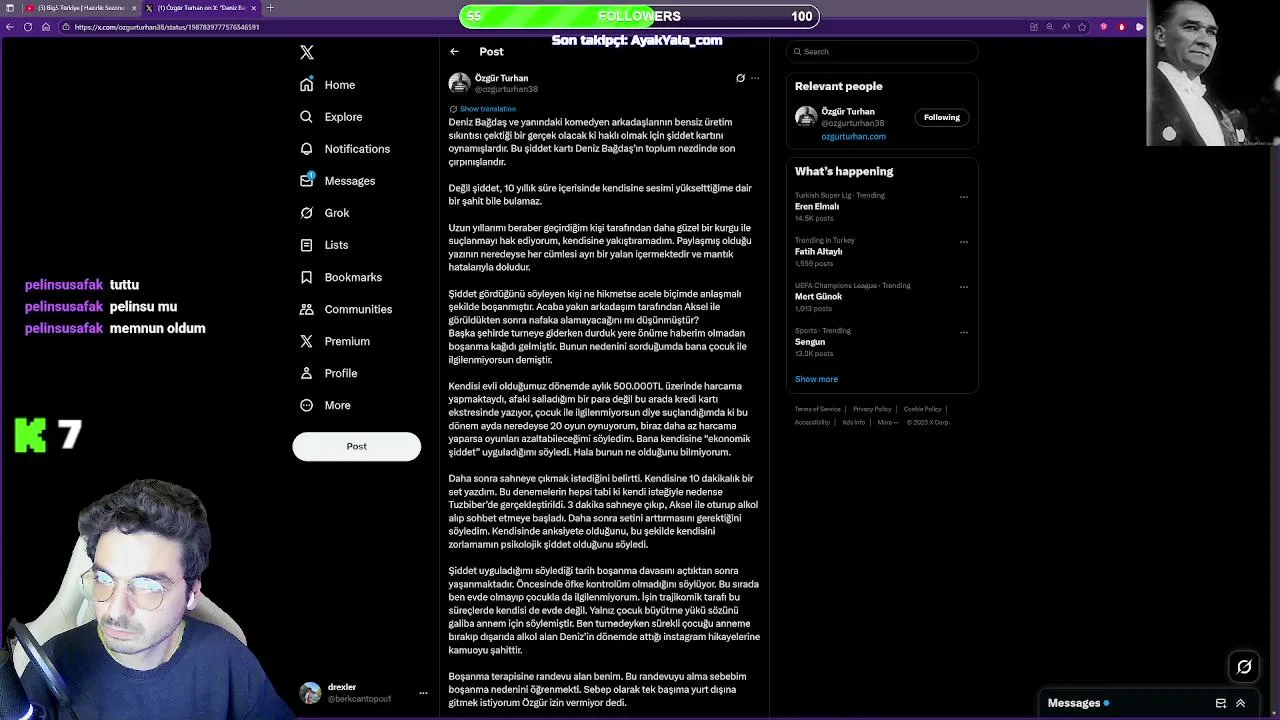Open drexler account menu dots

click(423, 692)
